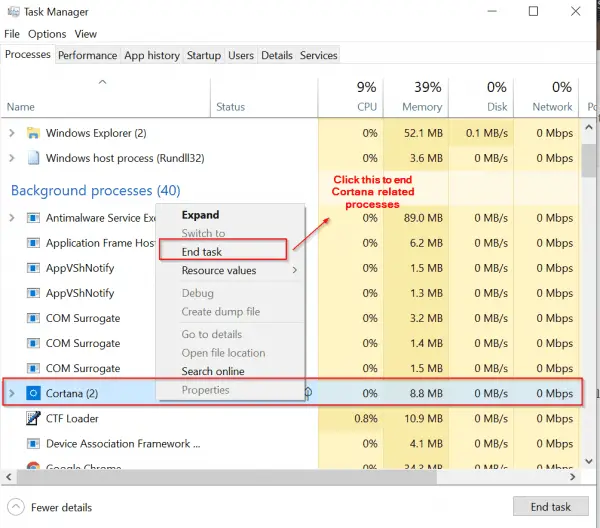Viewport: 600px width, 528px height.
Task: Open the Options menu
Action: coord(47,34)
